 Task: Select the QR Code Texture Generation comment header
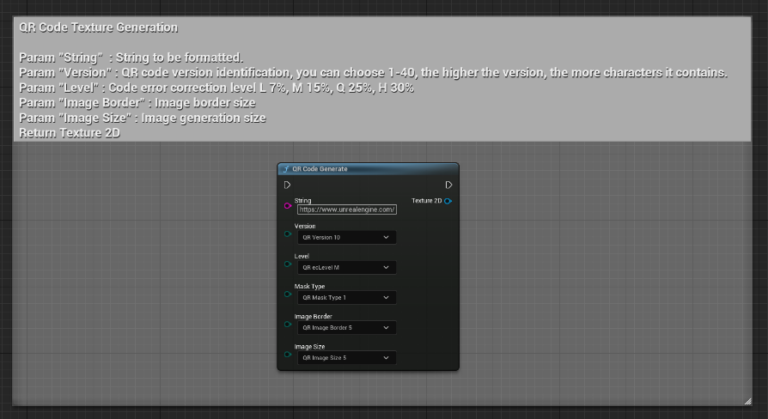coord(98,27)
